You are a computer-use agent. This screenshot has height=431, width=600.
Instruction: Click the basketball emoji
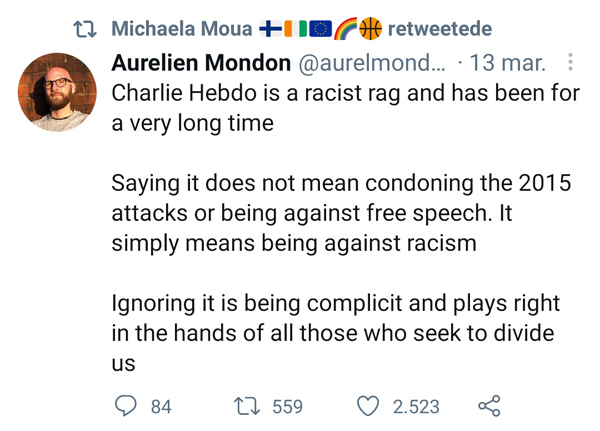point(370,26)
